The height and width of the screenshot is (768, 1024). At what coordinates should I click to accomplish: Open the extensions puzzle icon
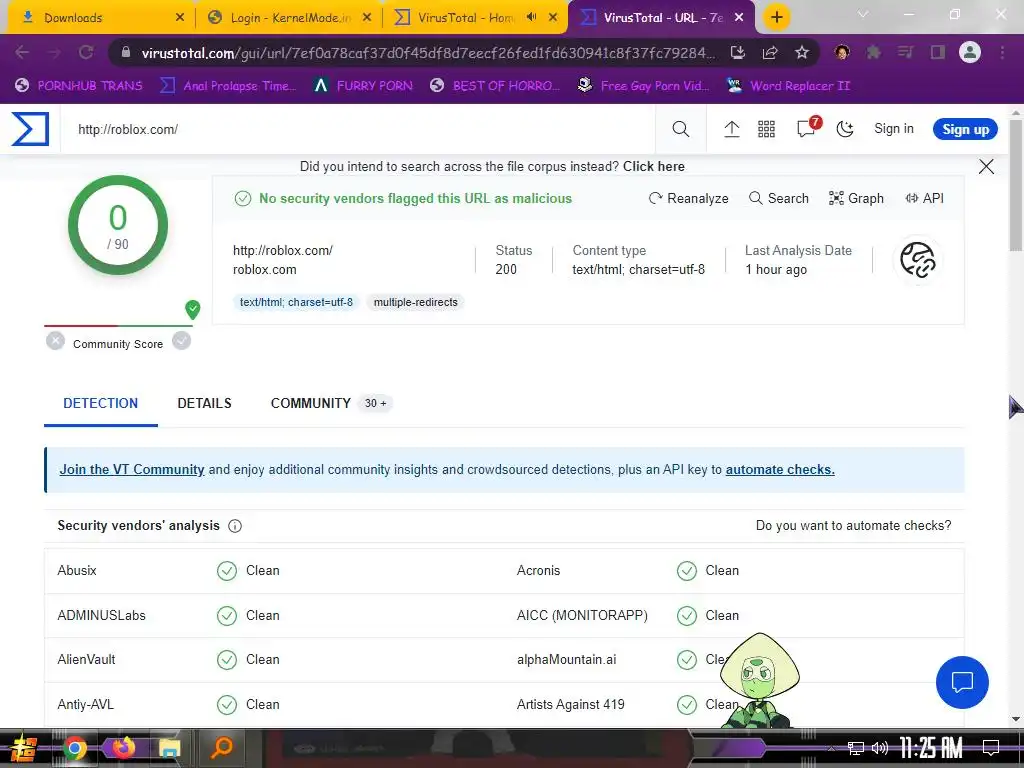[x=874, y=52]
